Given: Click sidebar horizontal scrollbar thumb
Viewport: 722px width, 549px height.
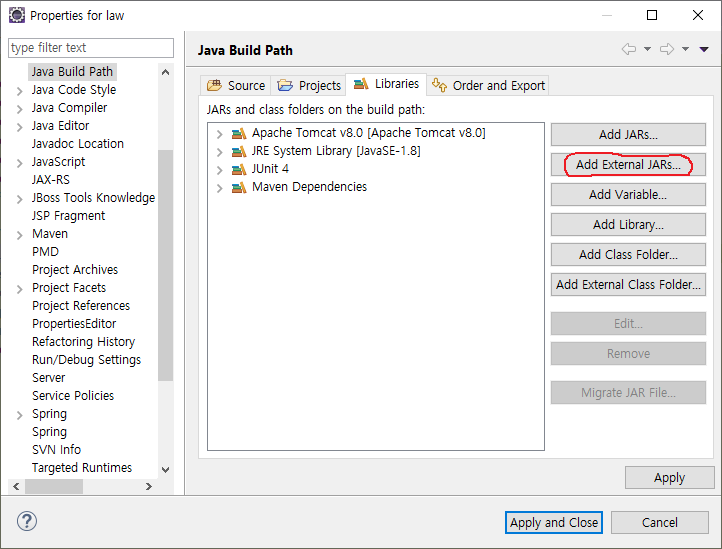Looking at the screenshot, I should coord(54,486).
